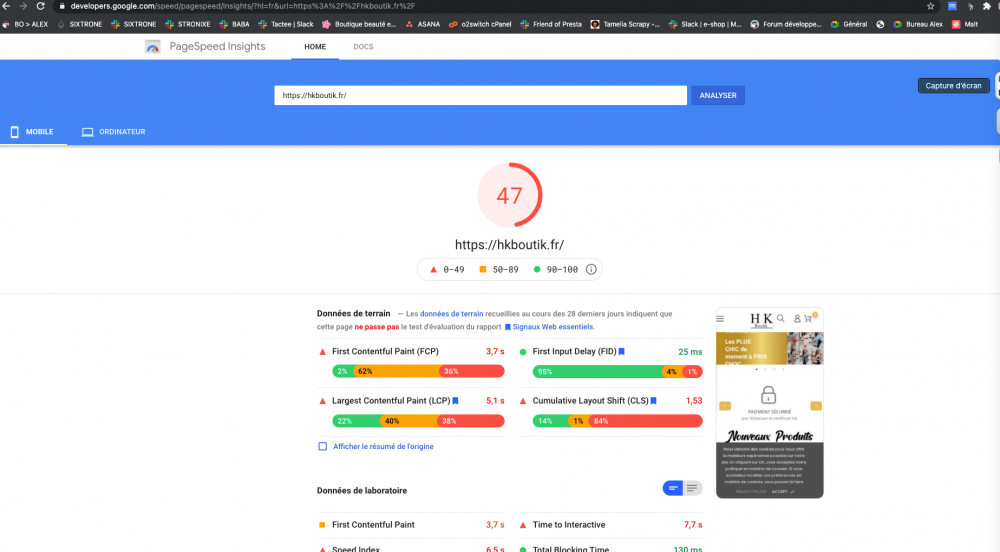The image size is (1000, 552).
Task: Bookmark this page with the star icon
Action: pos(930,6)
